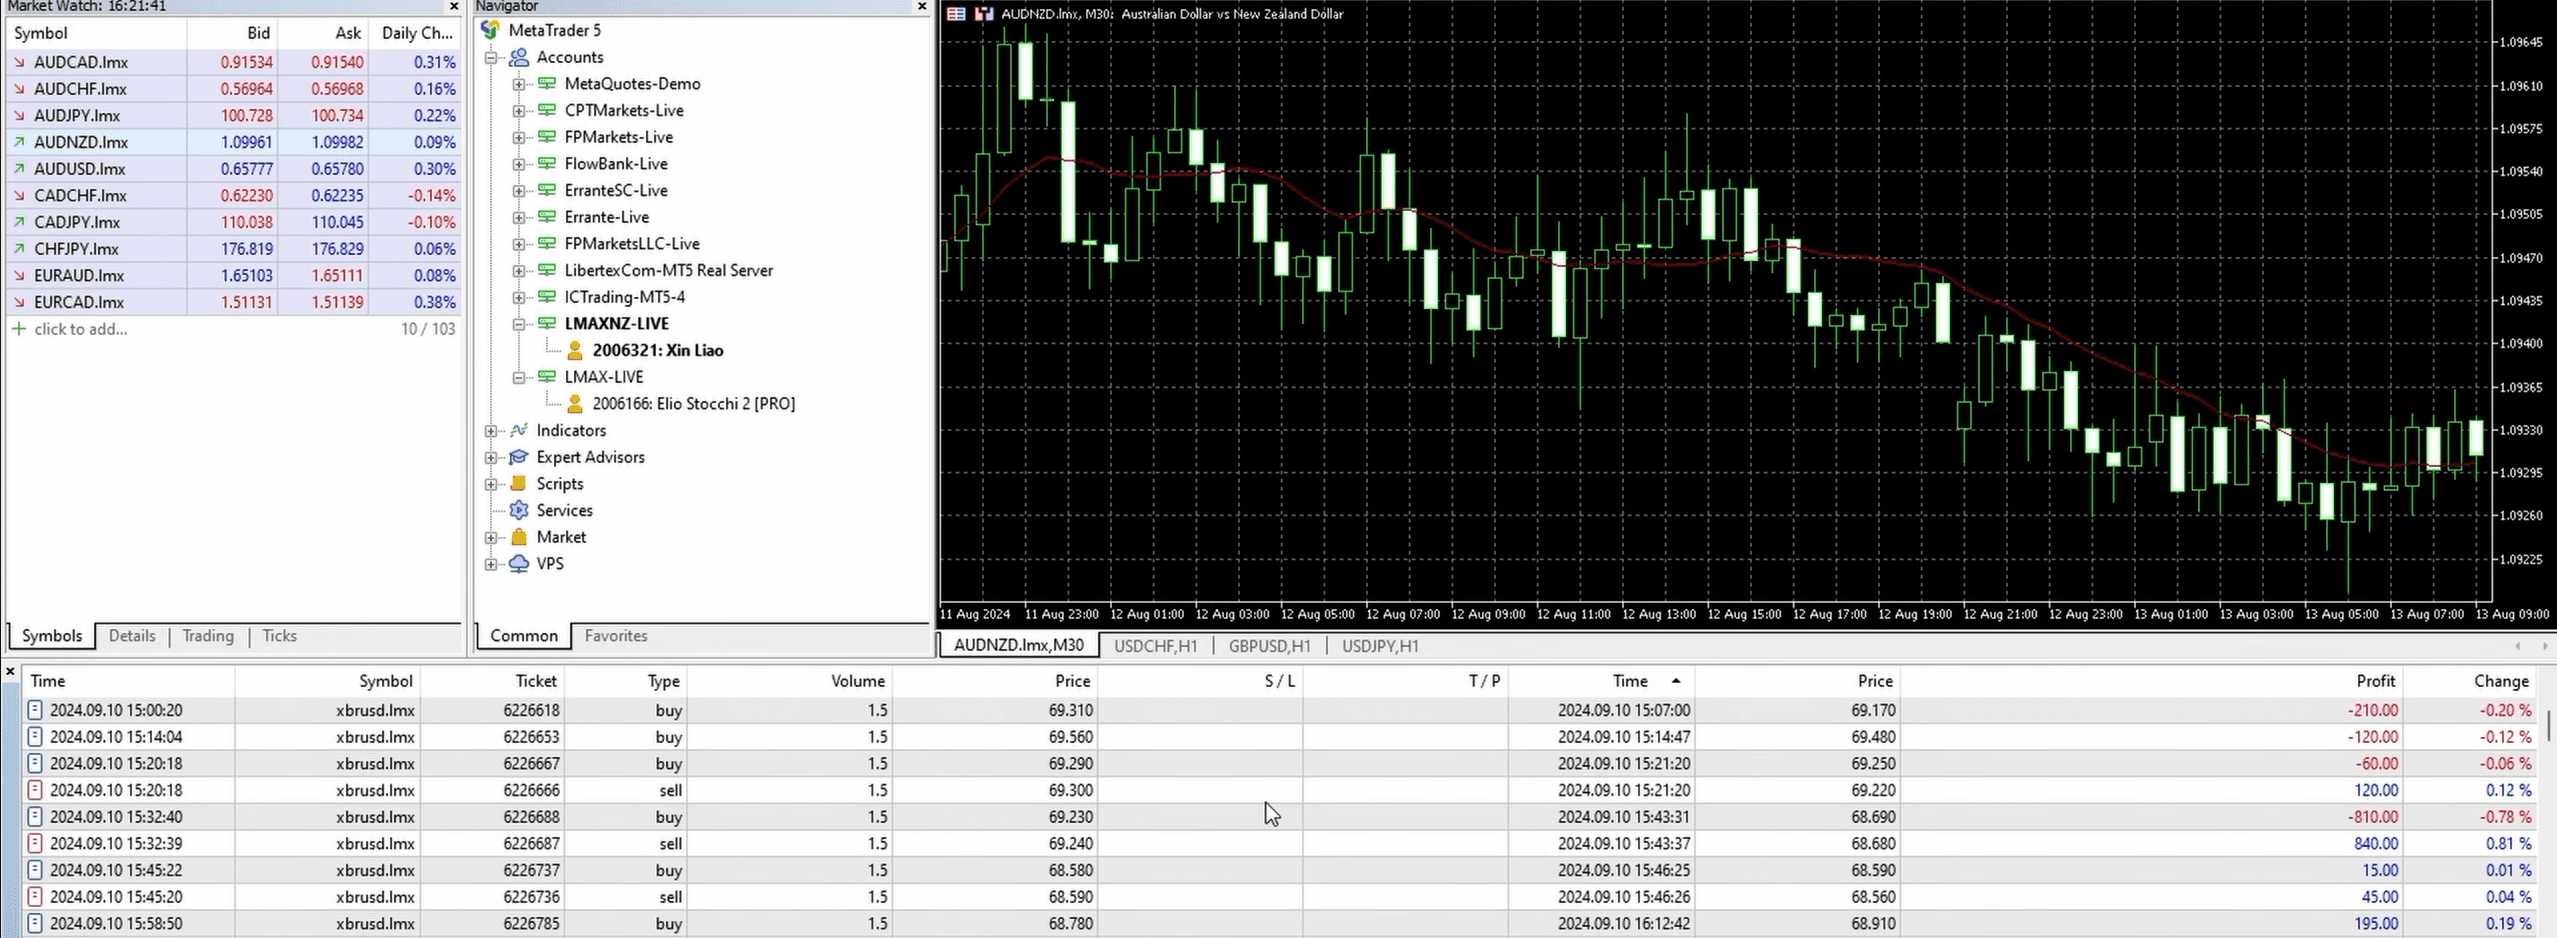Click the history table vertical scrollbar
This screenshot has height=938, width=2557.
click(2551, 725)
